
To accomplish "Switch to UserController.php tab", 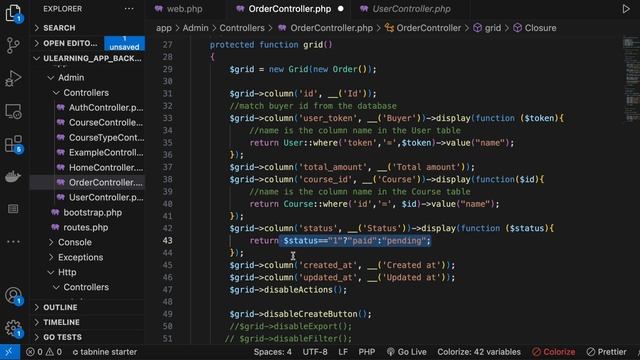I will (x=411, y=9).
